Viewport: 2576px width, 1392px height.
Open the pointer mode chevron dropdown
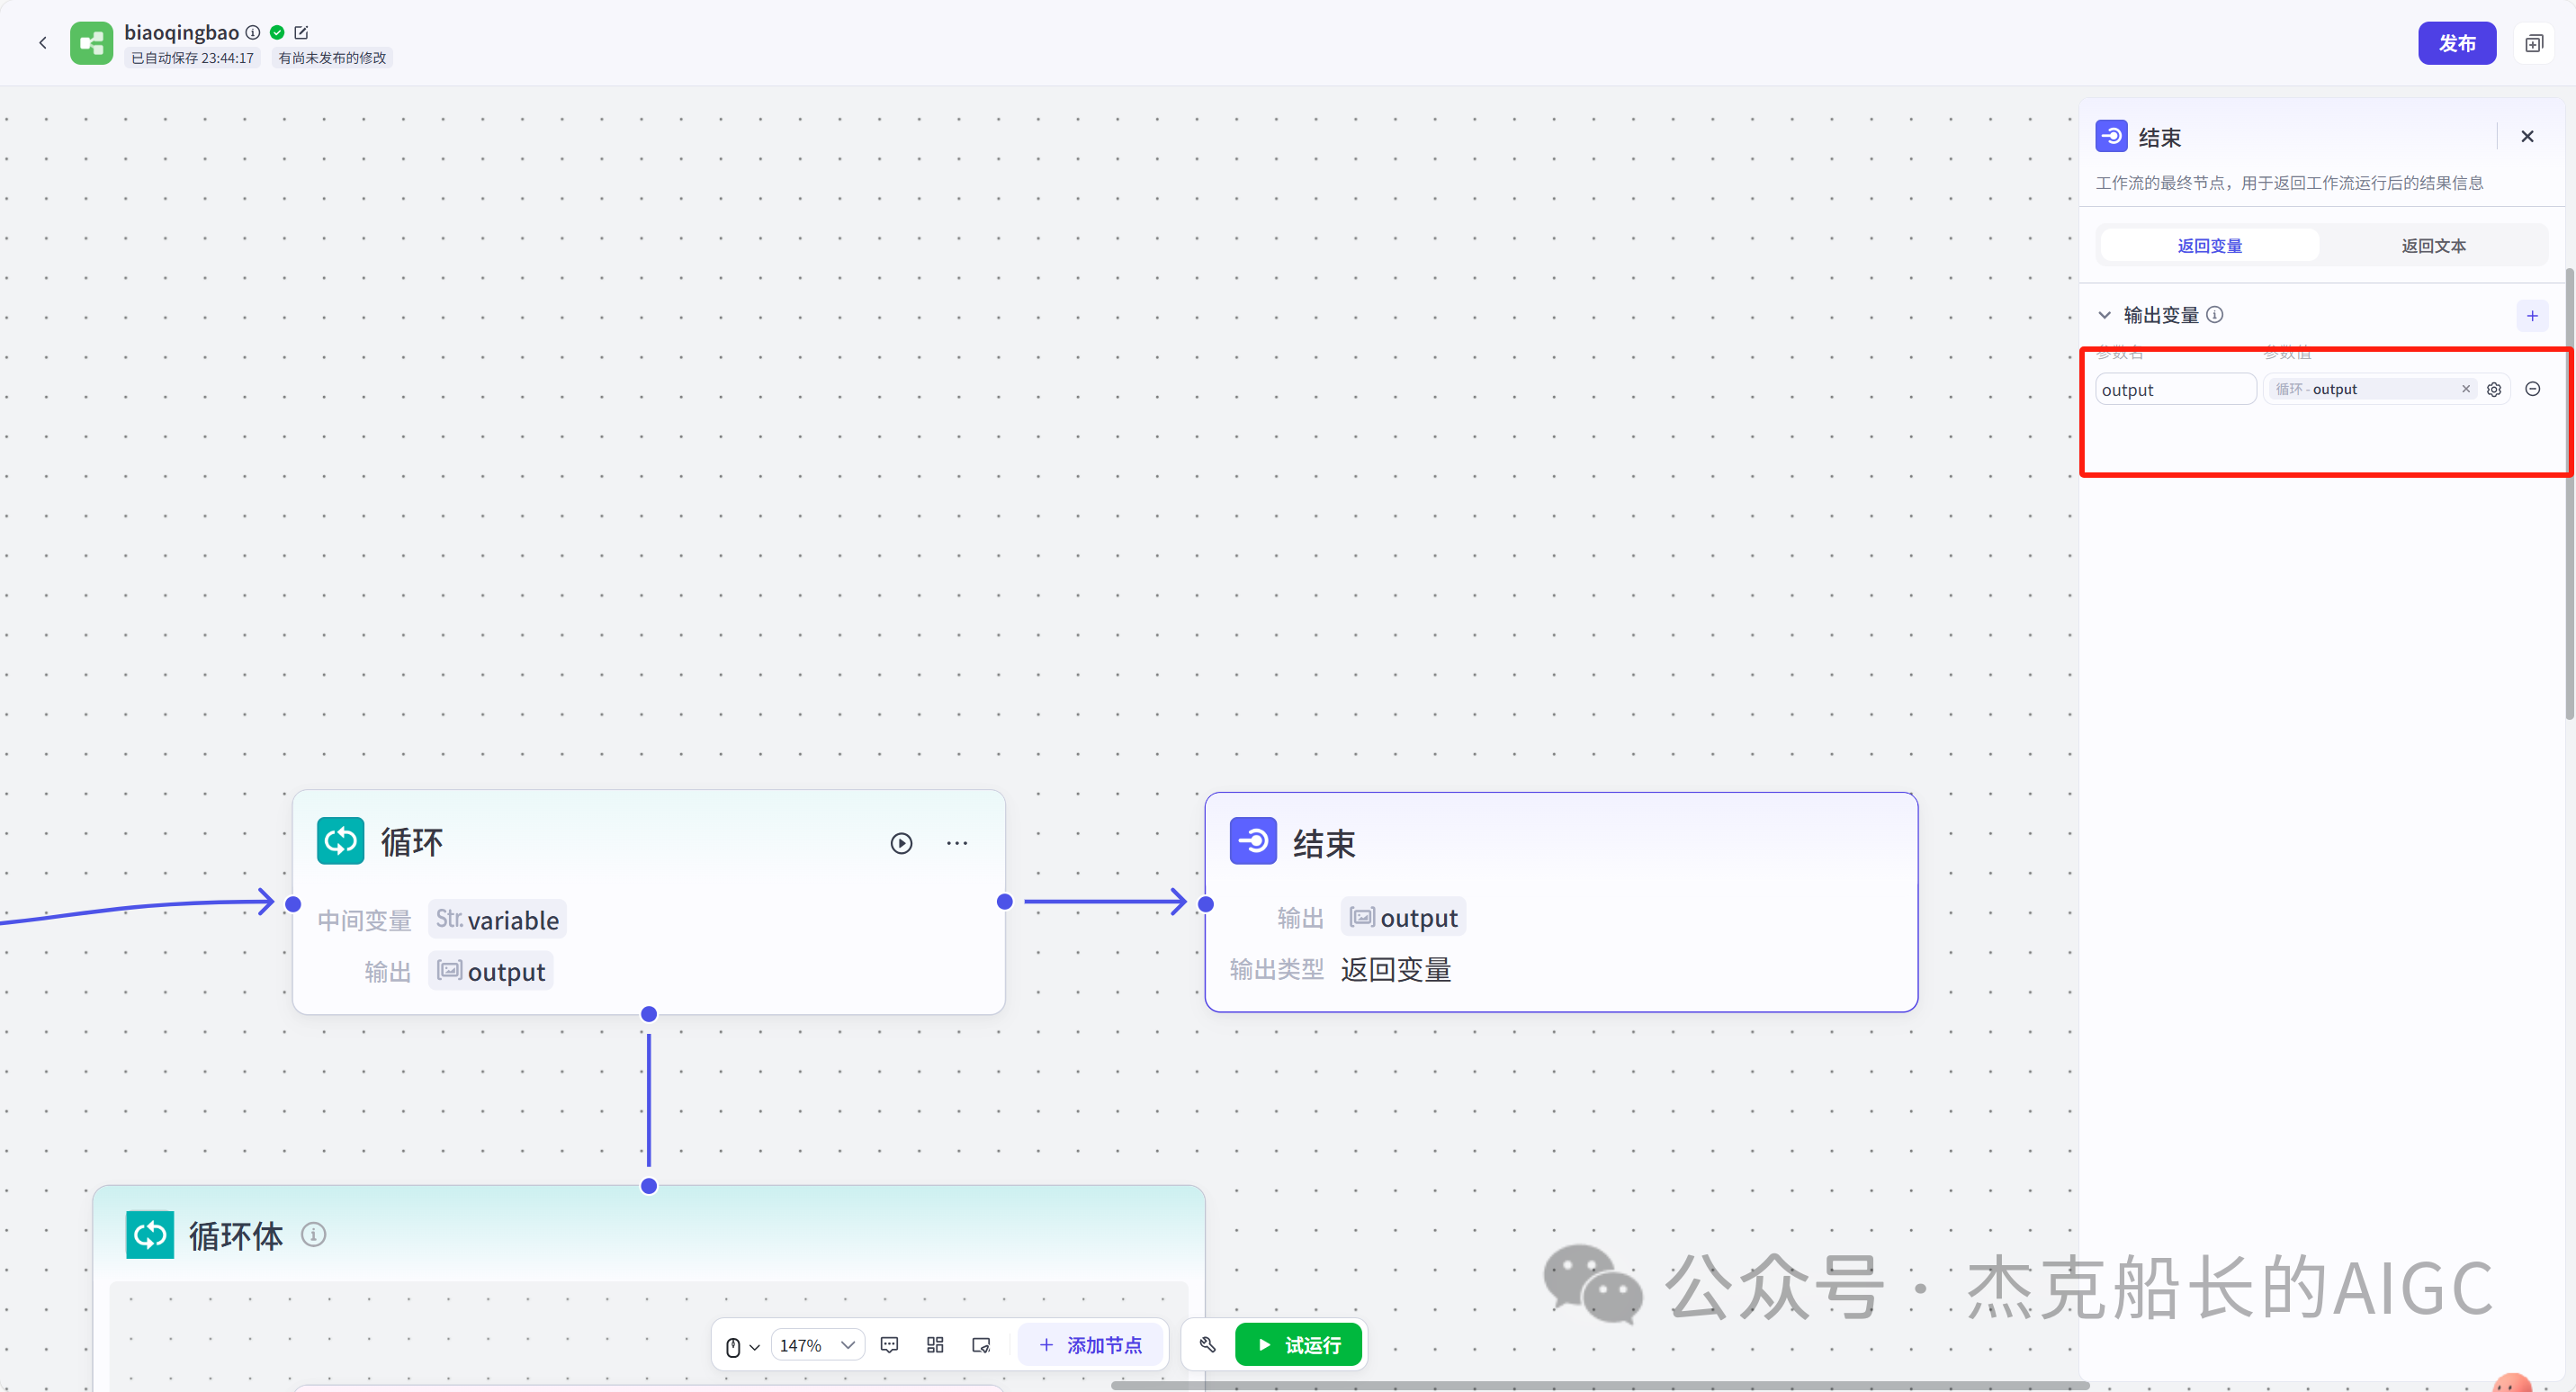coord(756,1345)
